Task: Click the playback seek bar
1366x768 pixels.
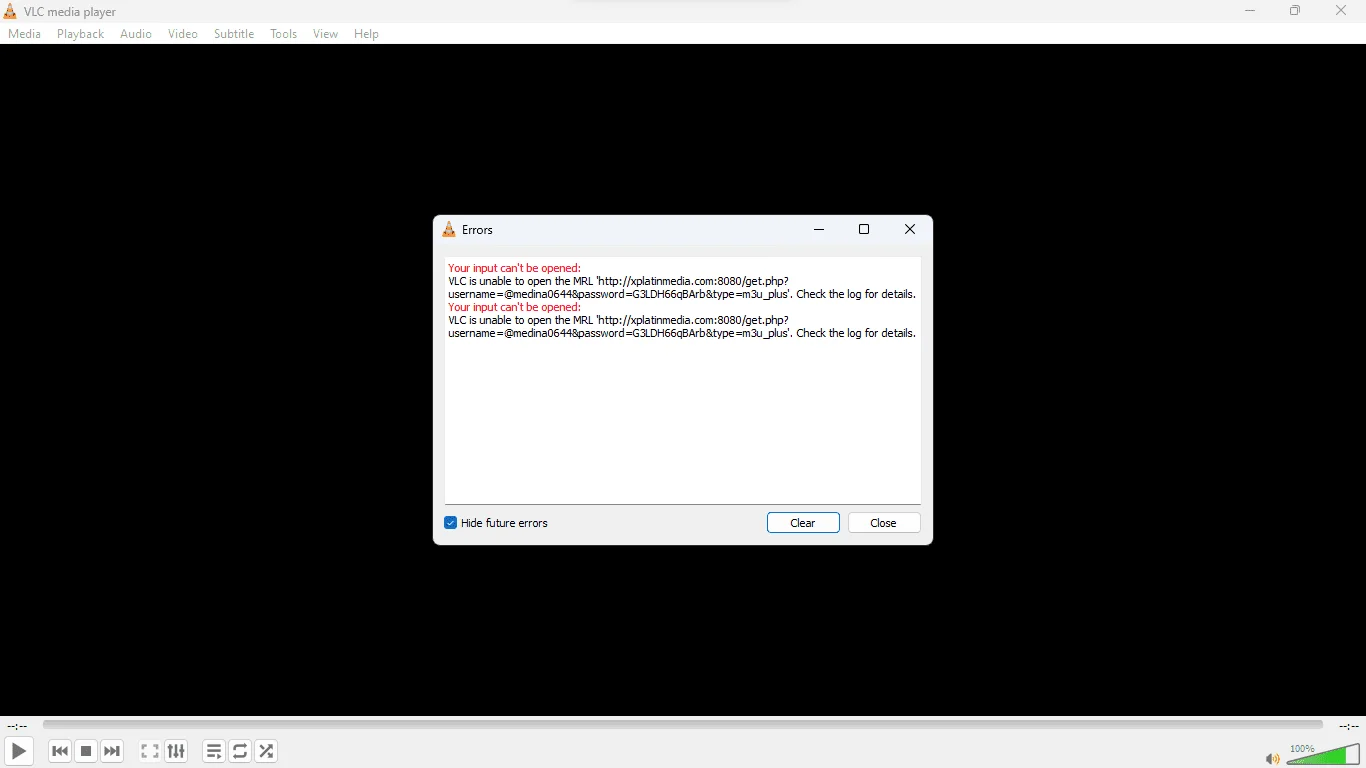Action: [x=683, y=725]
